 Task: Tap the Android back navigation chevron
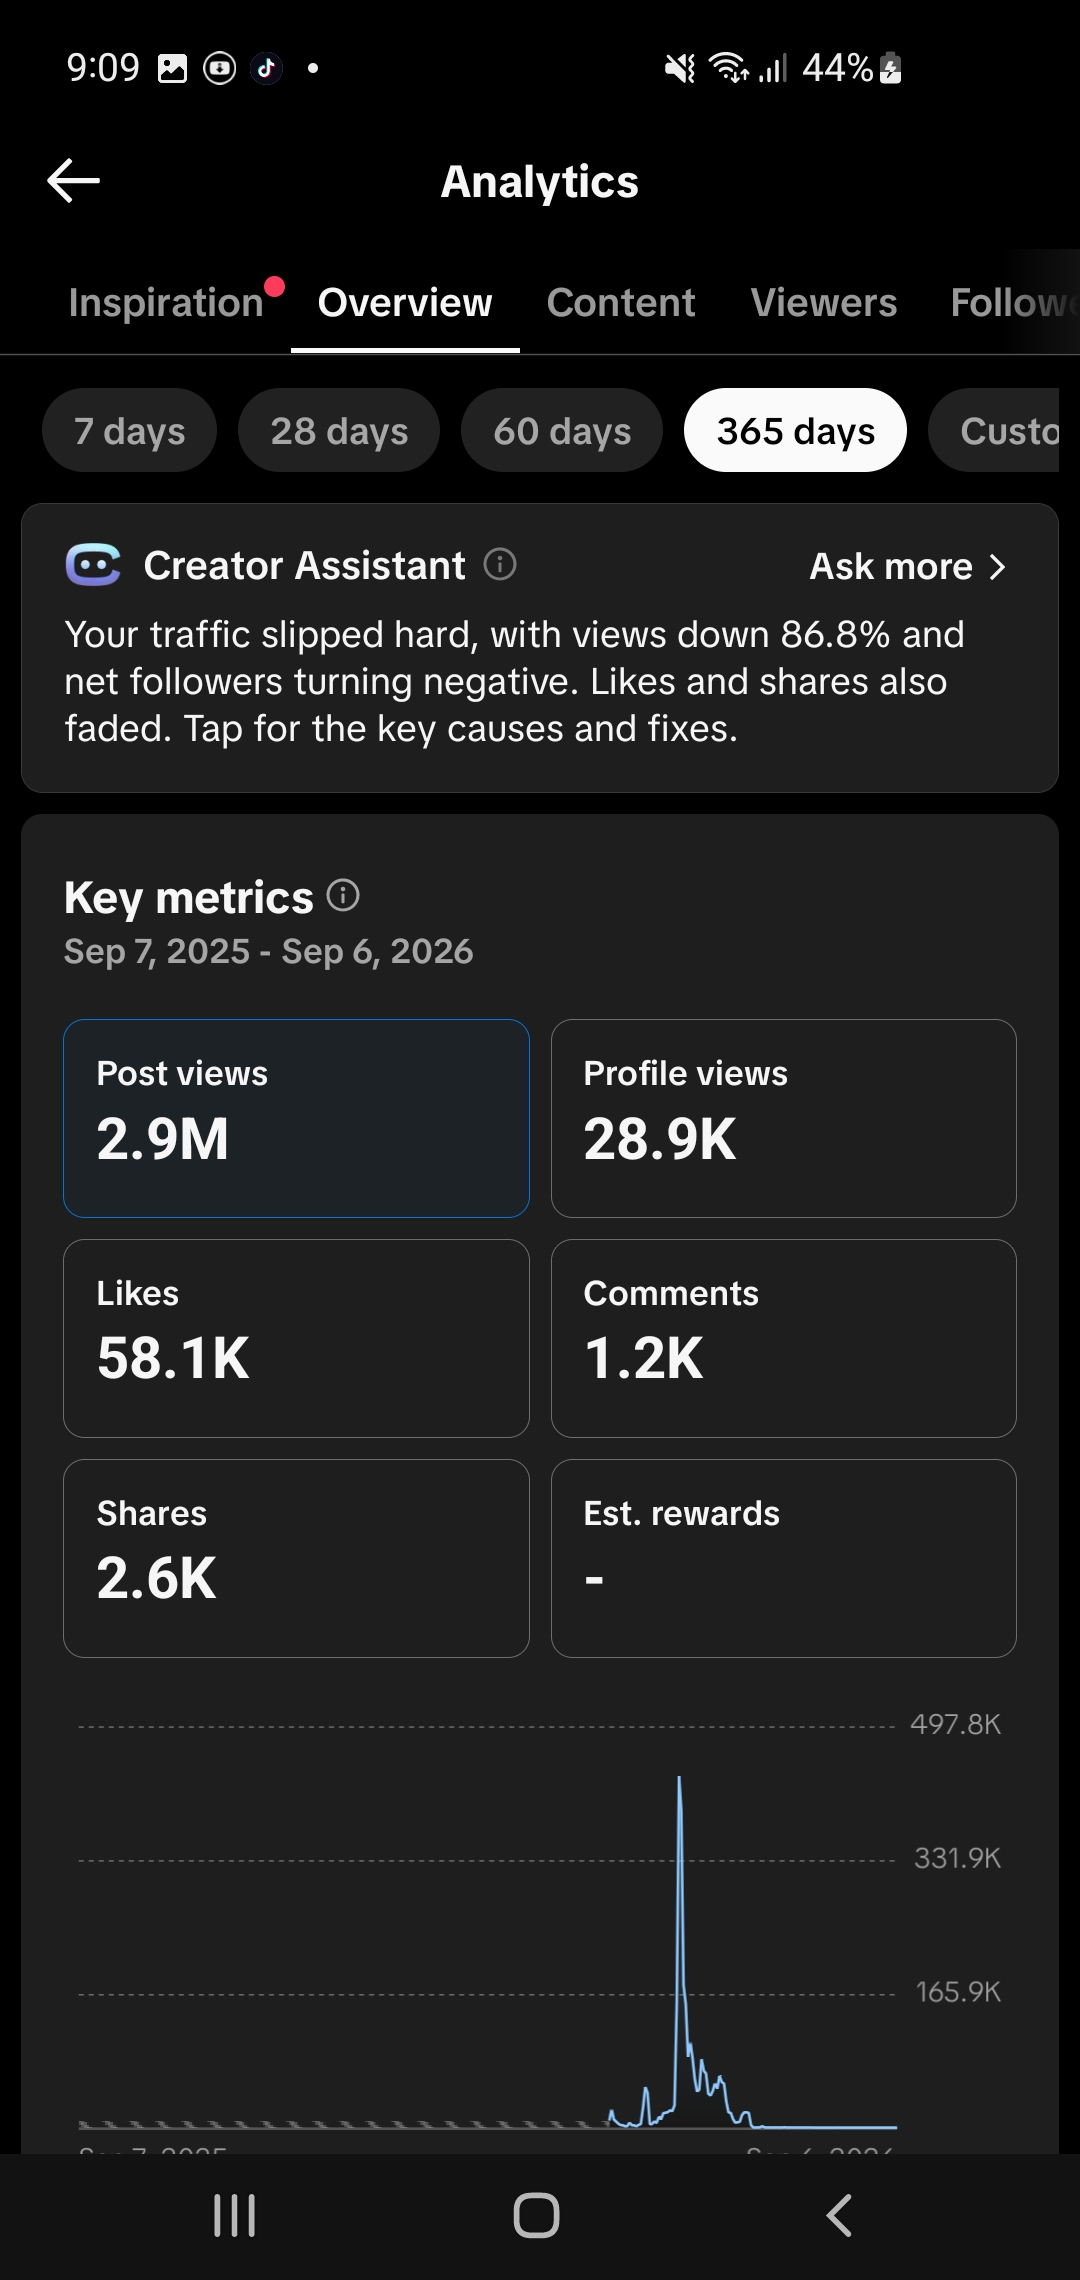pyautogui.click(x=840, y=2215)
